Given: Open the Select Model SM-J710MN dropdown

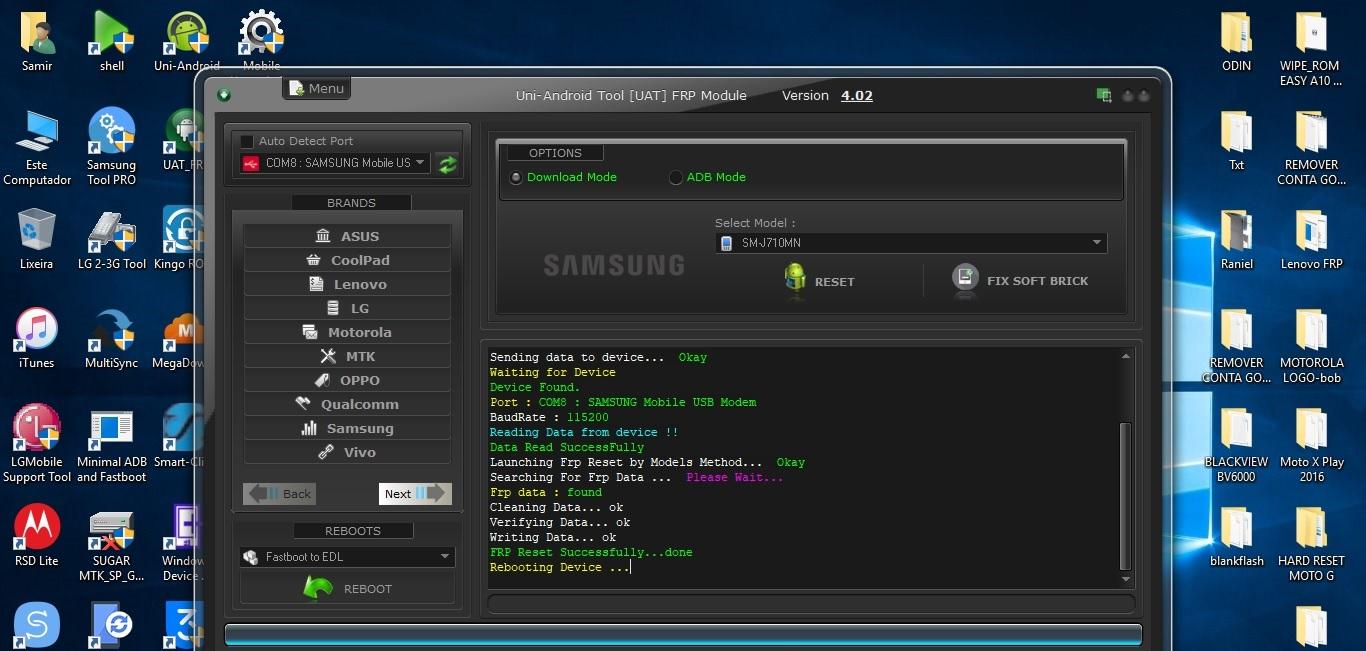Looking at the screenshot, I should coord(911,243).
